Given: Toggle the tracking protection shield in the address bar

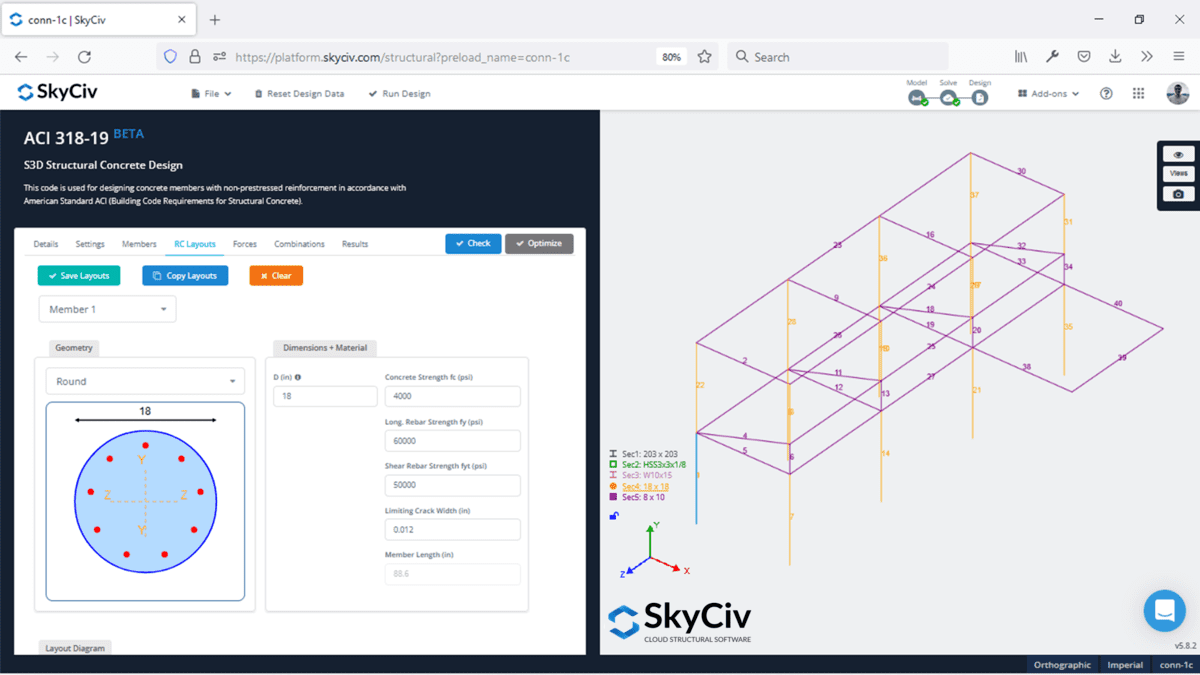Looking at the screenshot, I should click(x=170, y=56).
